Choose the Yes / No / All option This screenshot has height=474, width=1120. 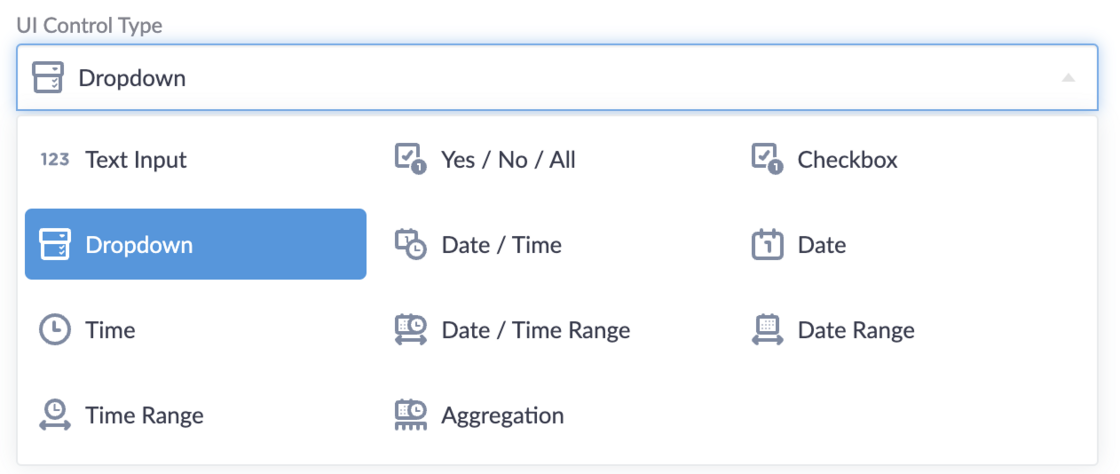508,160
